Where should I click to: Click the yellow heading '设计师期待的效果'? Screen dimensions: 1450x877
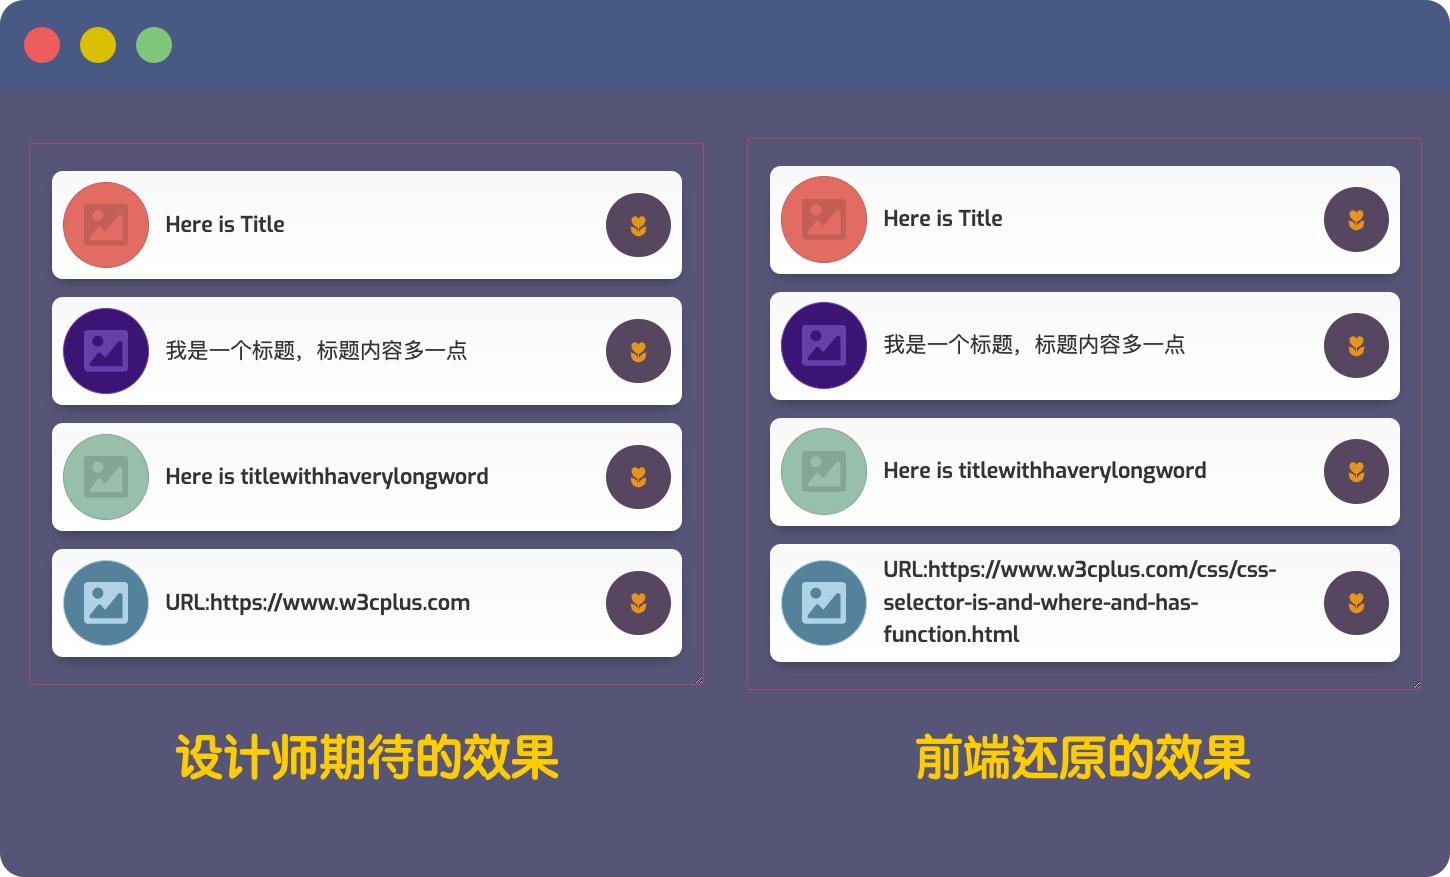coord(367,758)
